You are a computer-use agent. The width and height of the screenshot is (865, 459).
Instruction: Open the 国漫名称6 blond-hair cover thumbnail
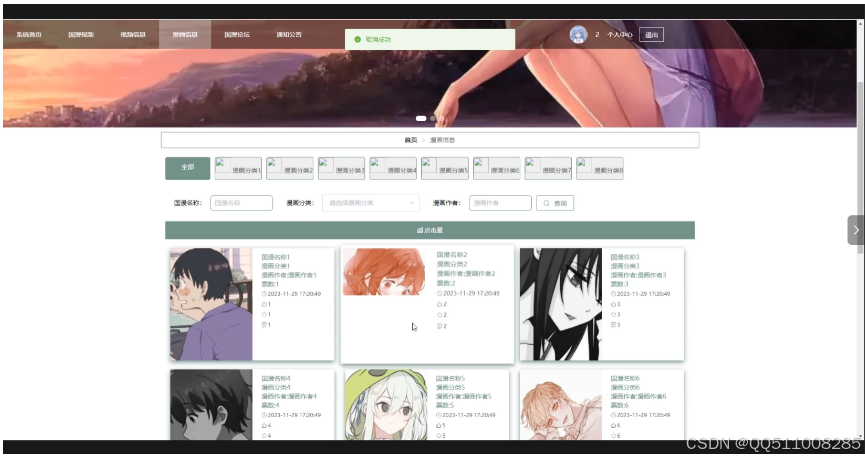click(x=561, y=405)
